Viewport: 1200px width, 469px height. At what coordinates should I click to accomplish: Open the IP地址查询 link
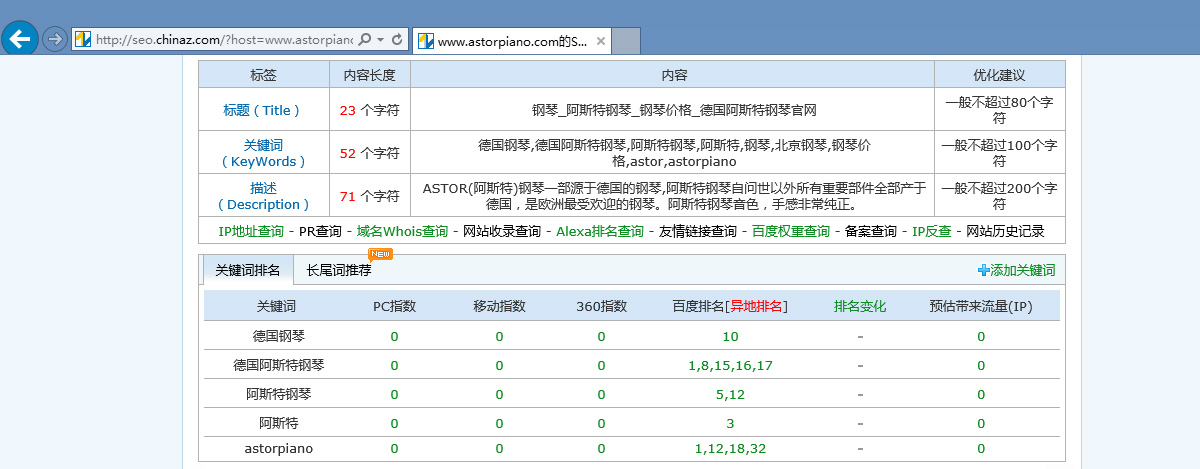pyautogui.click(x=251, y=231)
